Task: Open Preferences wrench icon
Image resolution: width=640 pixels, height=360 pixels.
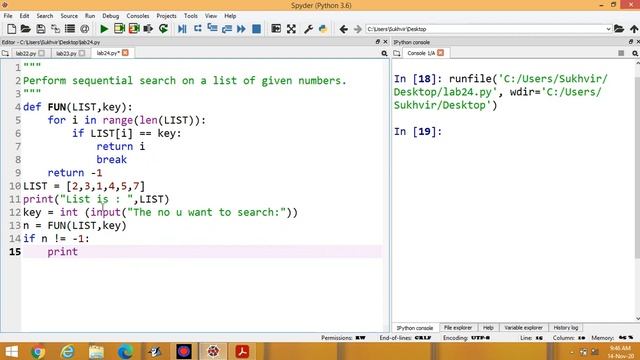Action: tap(308, 29)
